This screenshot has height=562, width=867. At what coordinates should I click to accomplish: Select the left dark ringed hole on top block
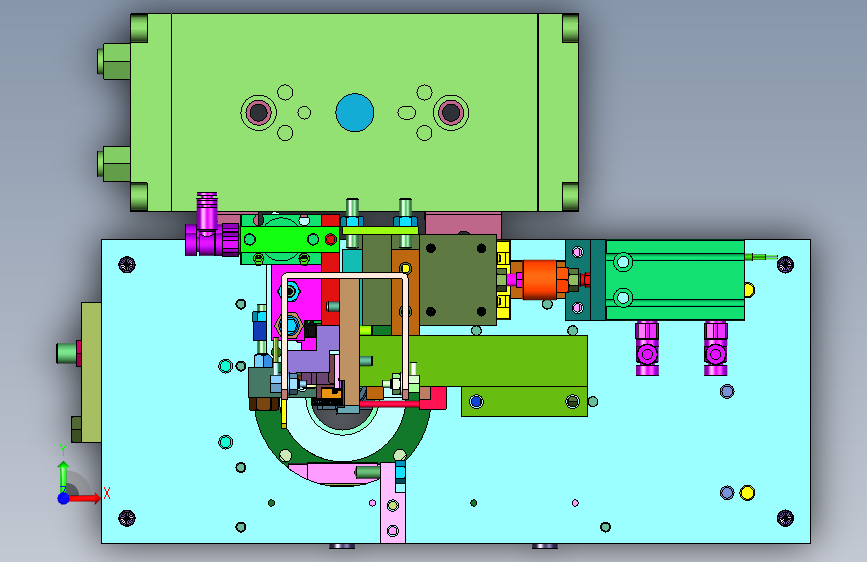[258, 112]
